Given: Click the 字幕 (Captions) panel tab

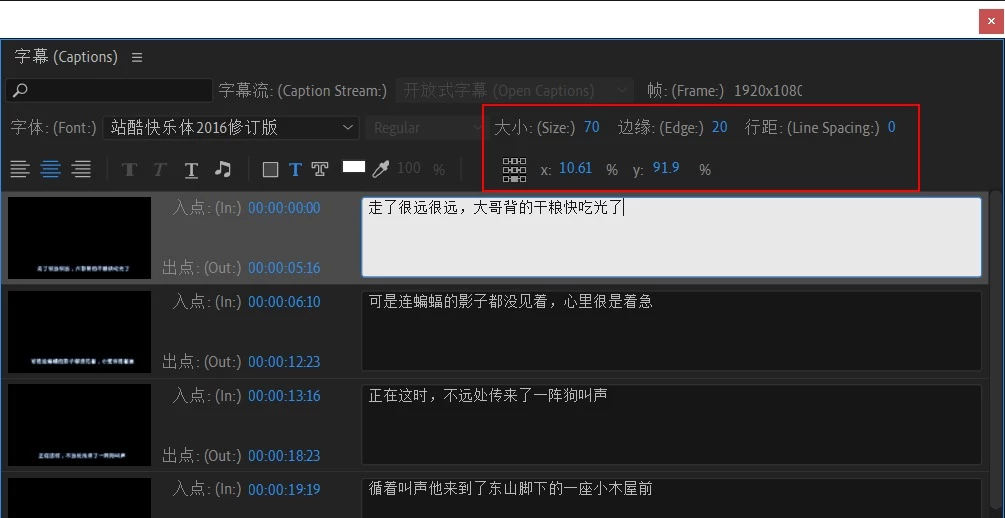Looking at the screenshot, I should 66,57.
